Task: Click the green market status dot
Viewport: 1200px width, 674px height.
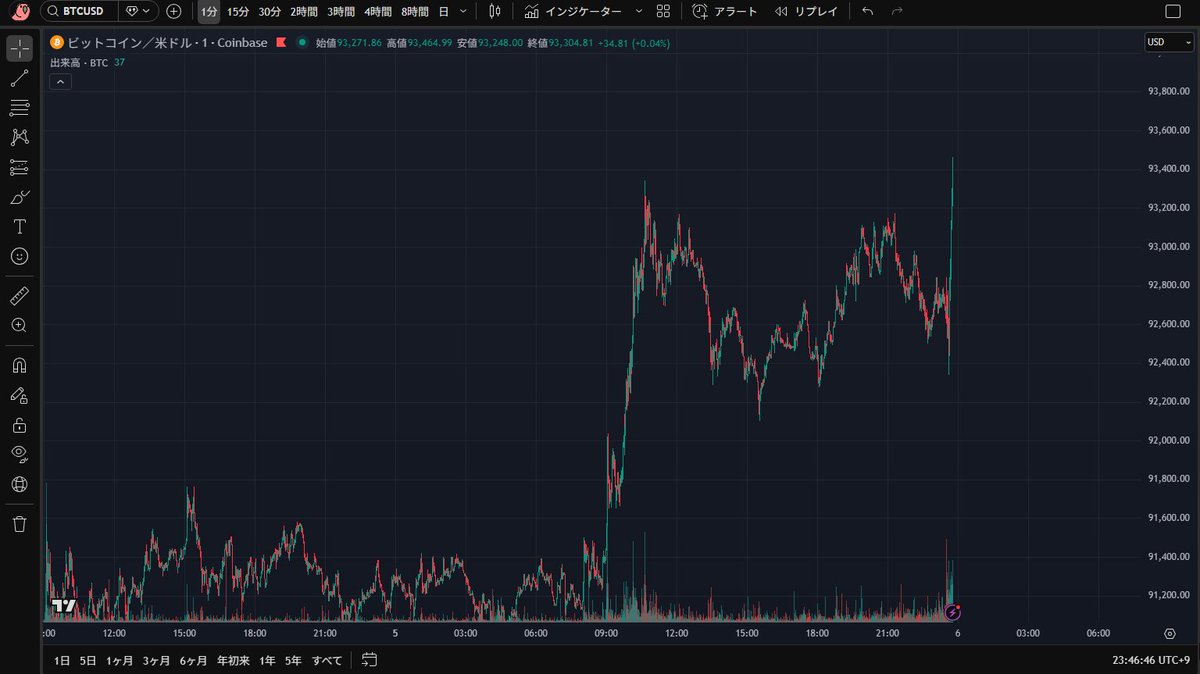Action: click(301, 43)
